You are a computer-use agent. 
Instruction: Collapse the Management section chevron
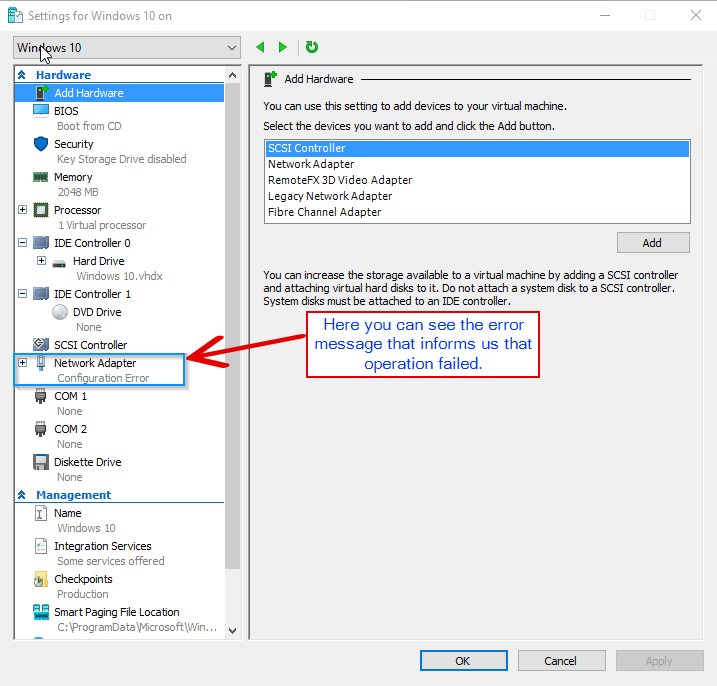[21, 495]
